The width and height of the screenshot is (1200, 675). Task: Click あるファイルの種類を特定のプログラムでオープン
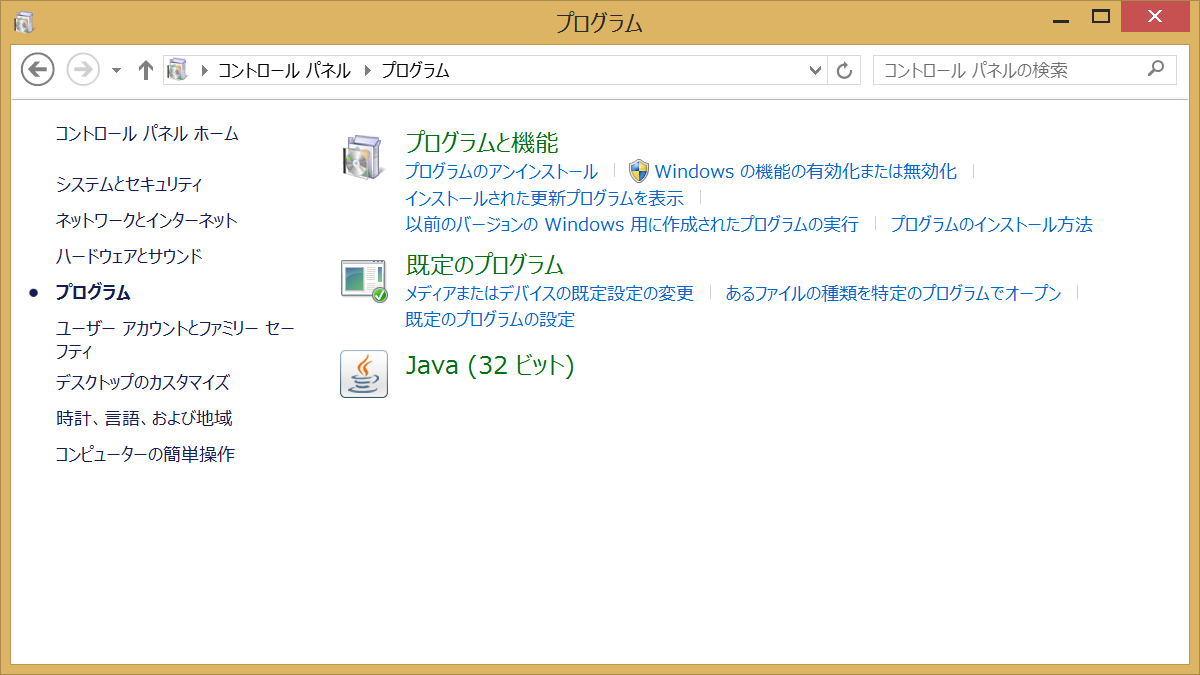(x=893, y=293)
